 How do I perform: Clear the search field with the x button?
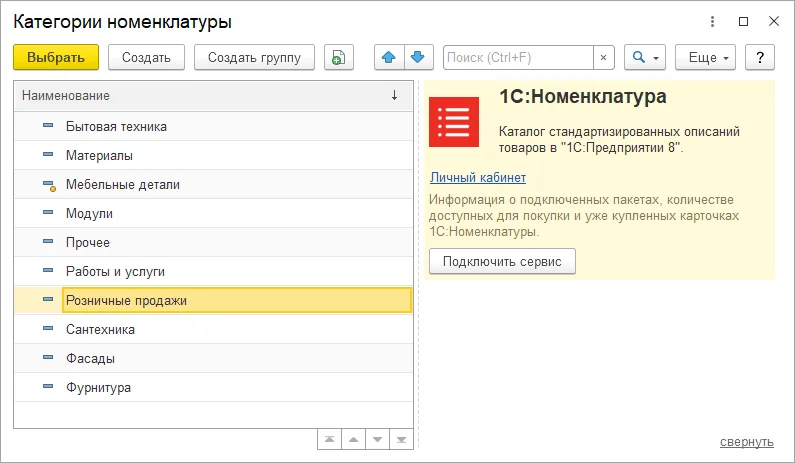[x=603, y=57]
